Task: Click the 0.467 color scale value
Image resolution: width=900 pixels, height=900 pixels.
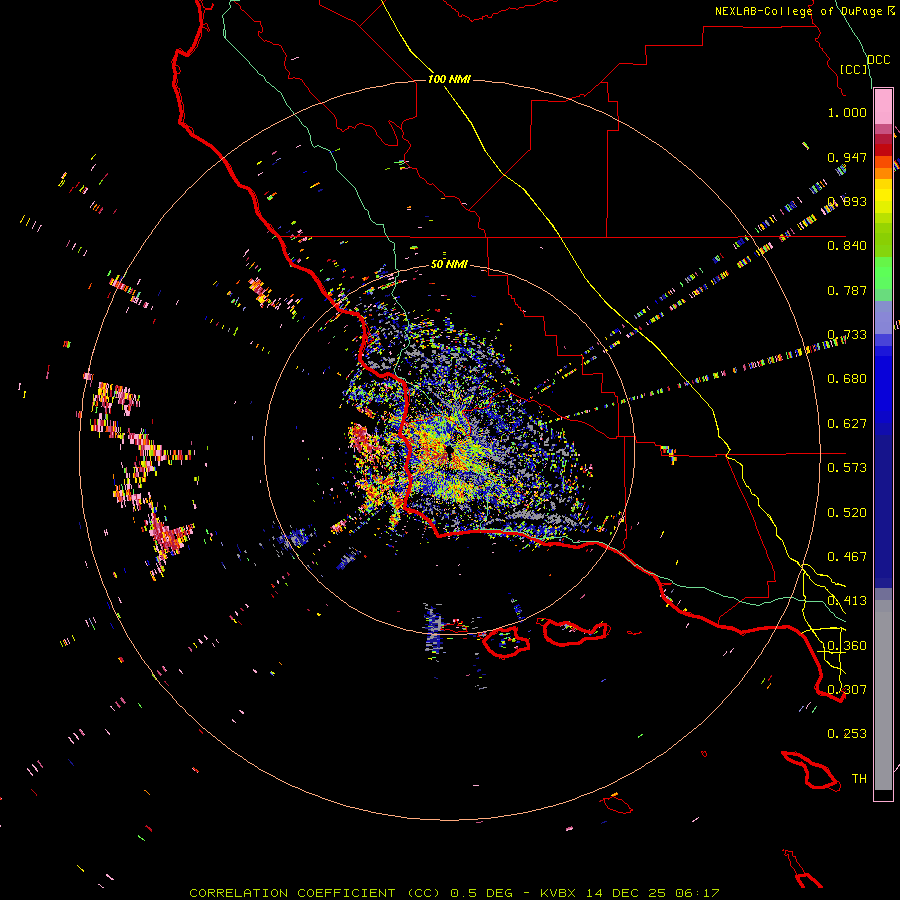Action: (847, 557)
